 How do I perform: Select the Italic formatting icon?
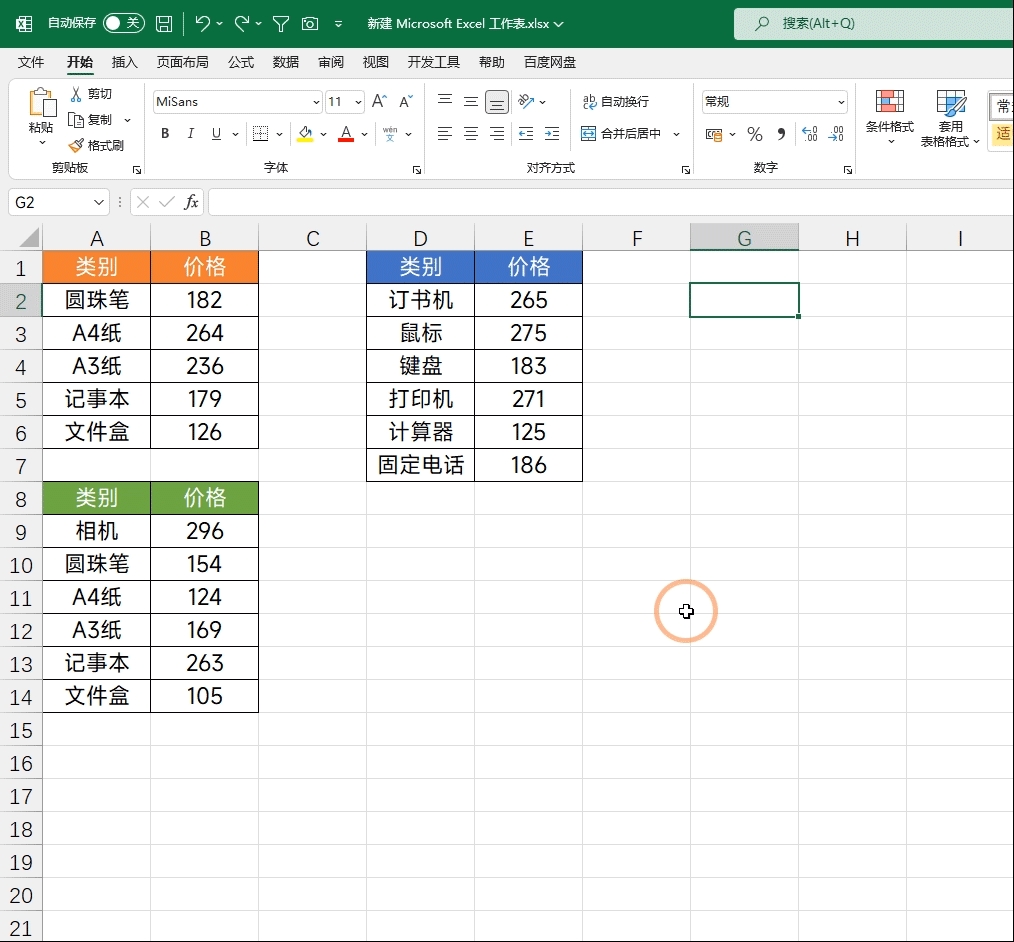190,133
